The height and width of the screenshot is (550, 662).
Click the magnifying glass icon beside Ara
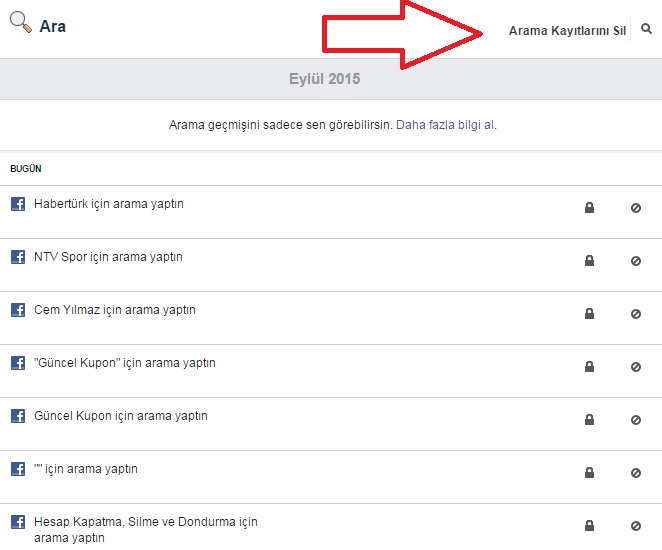[21, 22]
